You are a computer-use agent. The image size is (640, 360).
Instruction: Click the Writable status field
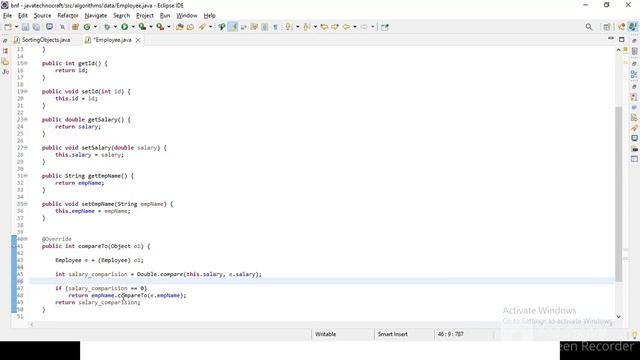point(325,334)
